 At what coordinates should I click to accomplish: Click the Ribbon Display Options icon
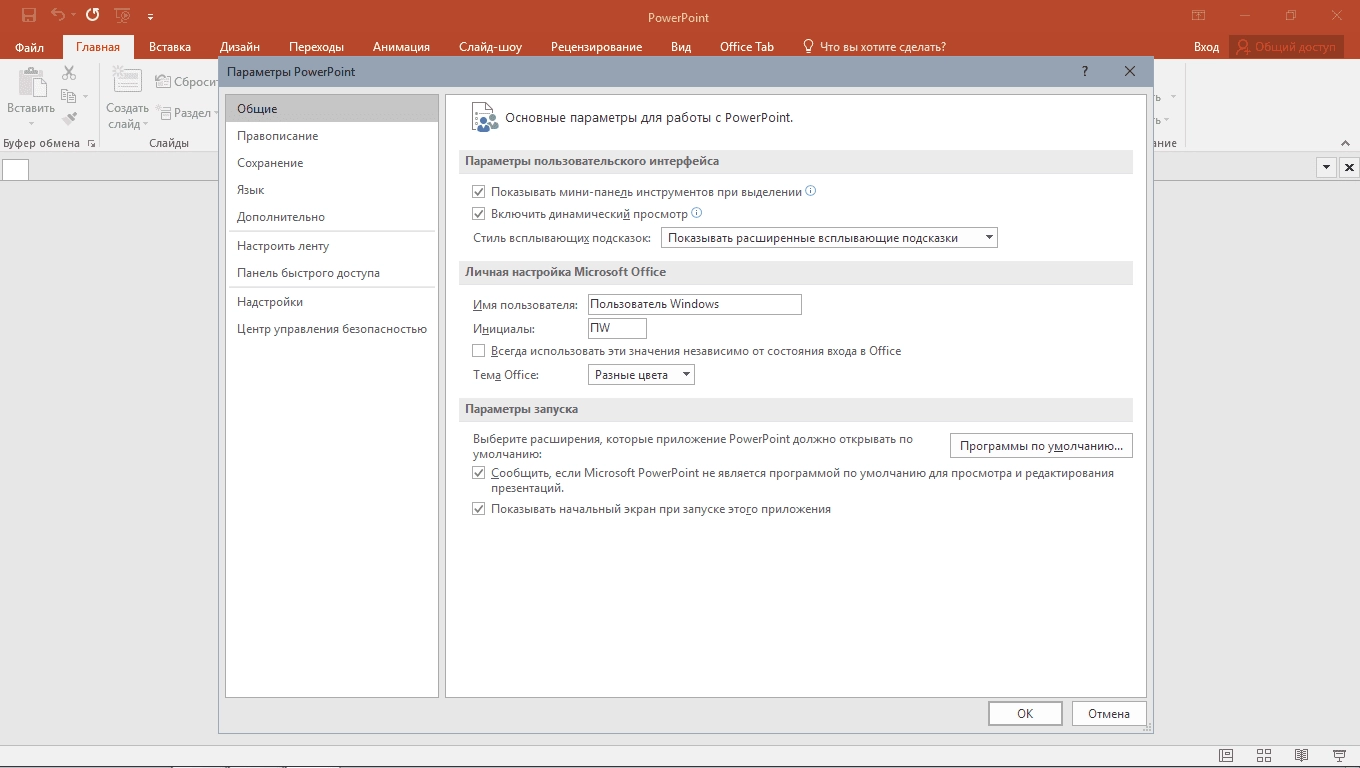click(x=1198, y=16)
